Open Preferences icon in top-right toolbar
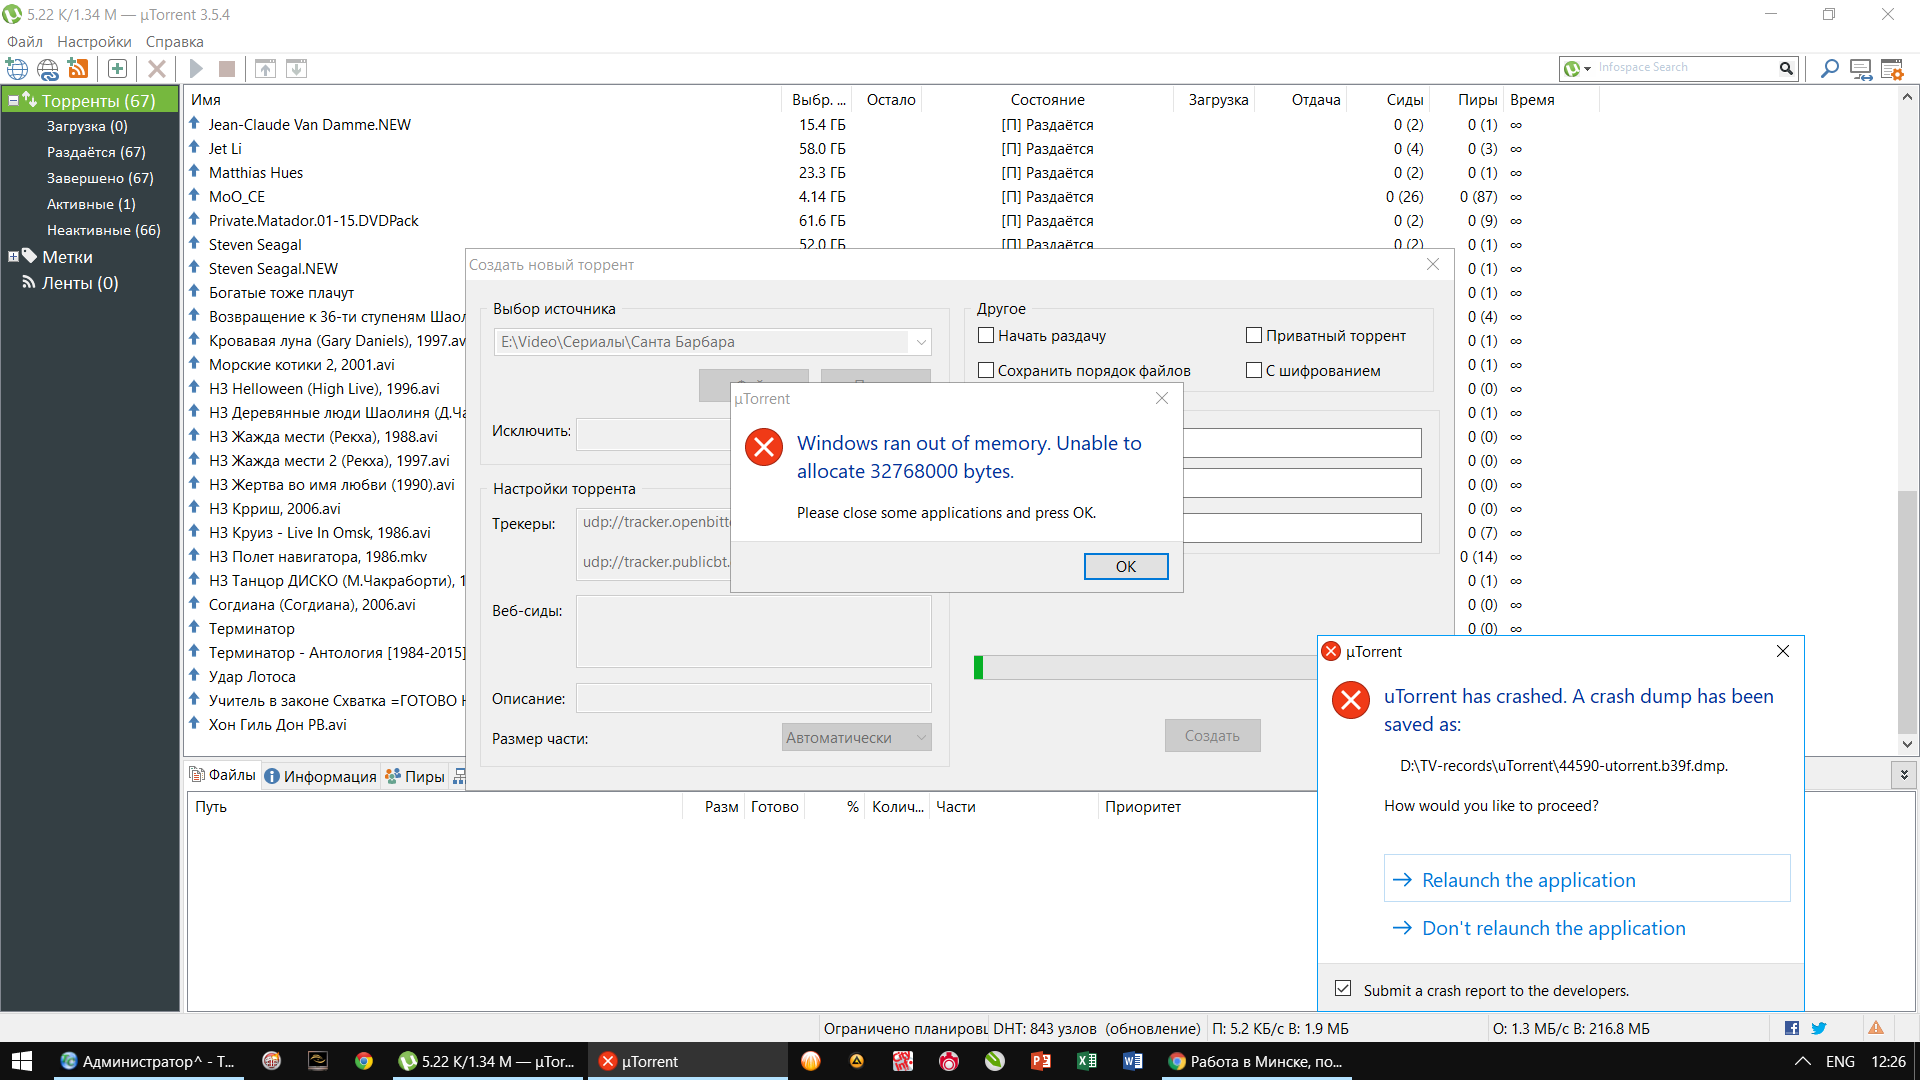This screenshot has height=1080, width=1920. 1892,69
